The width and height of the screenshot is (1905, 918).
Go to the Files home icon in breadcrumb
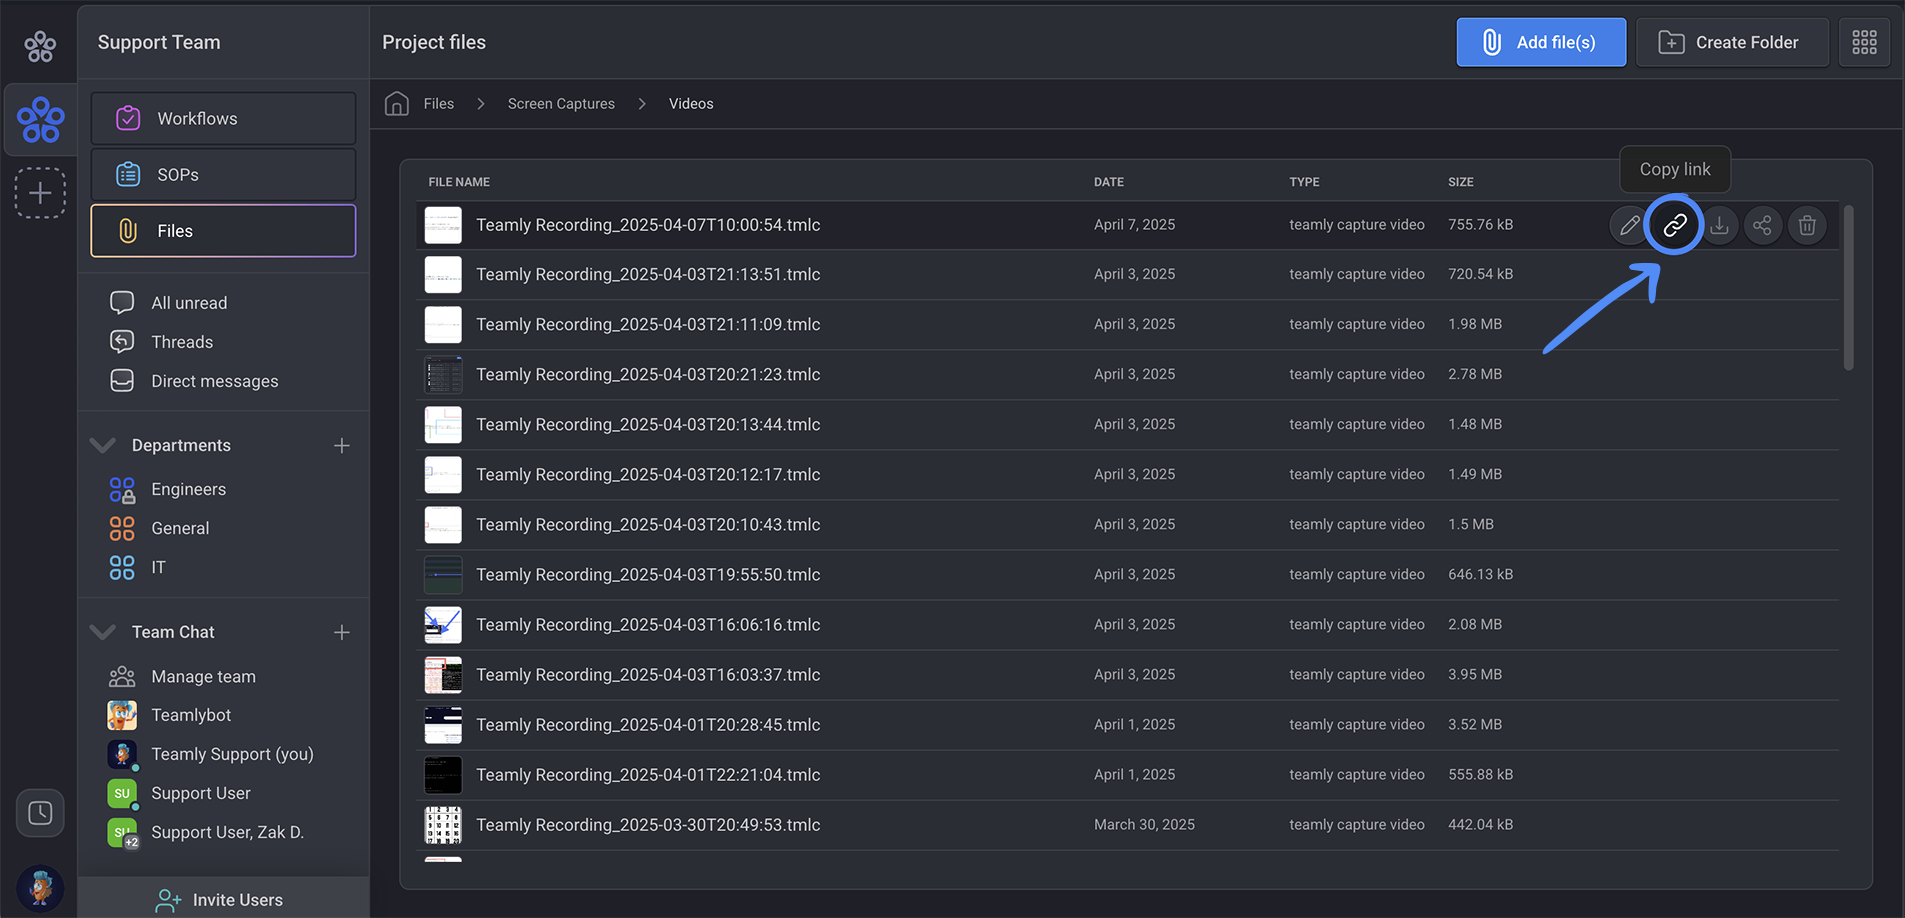[x=397, y=103]
